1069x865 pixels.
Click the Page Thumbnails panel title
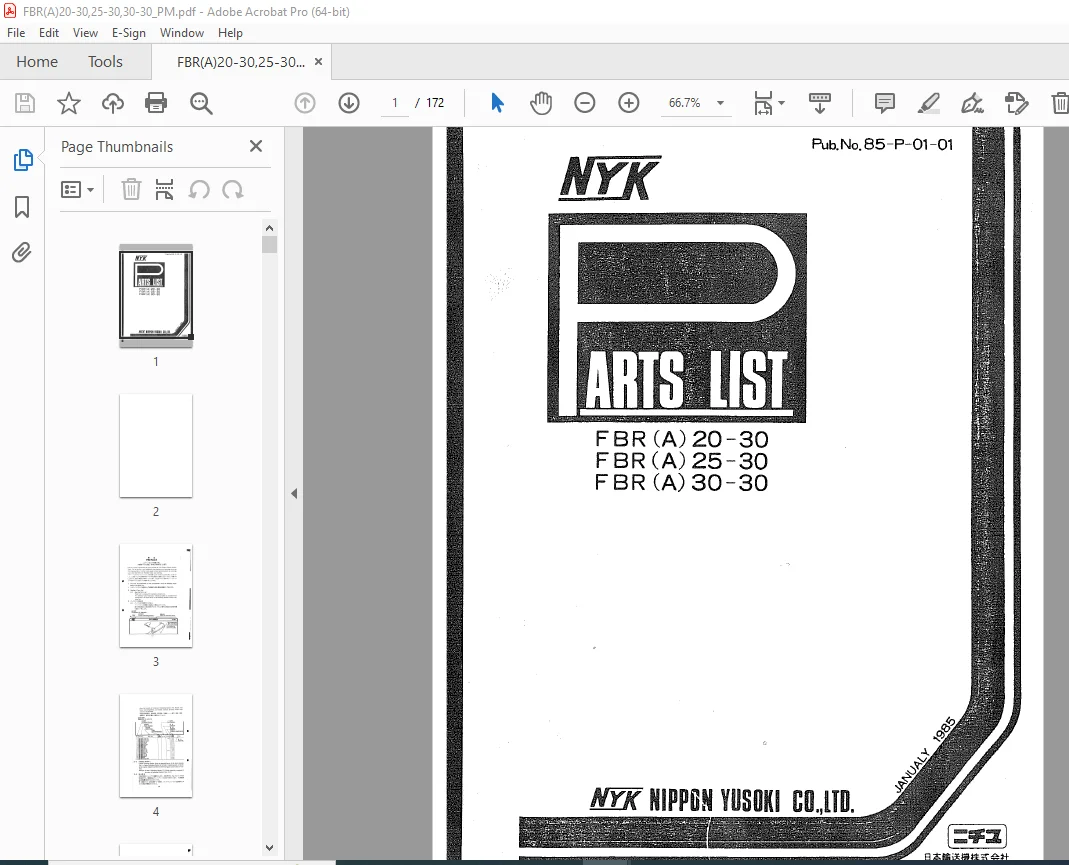117,147
